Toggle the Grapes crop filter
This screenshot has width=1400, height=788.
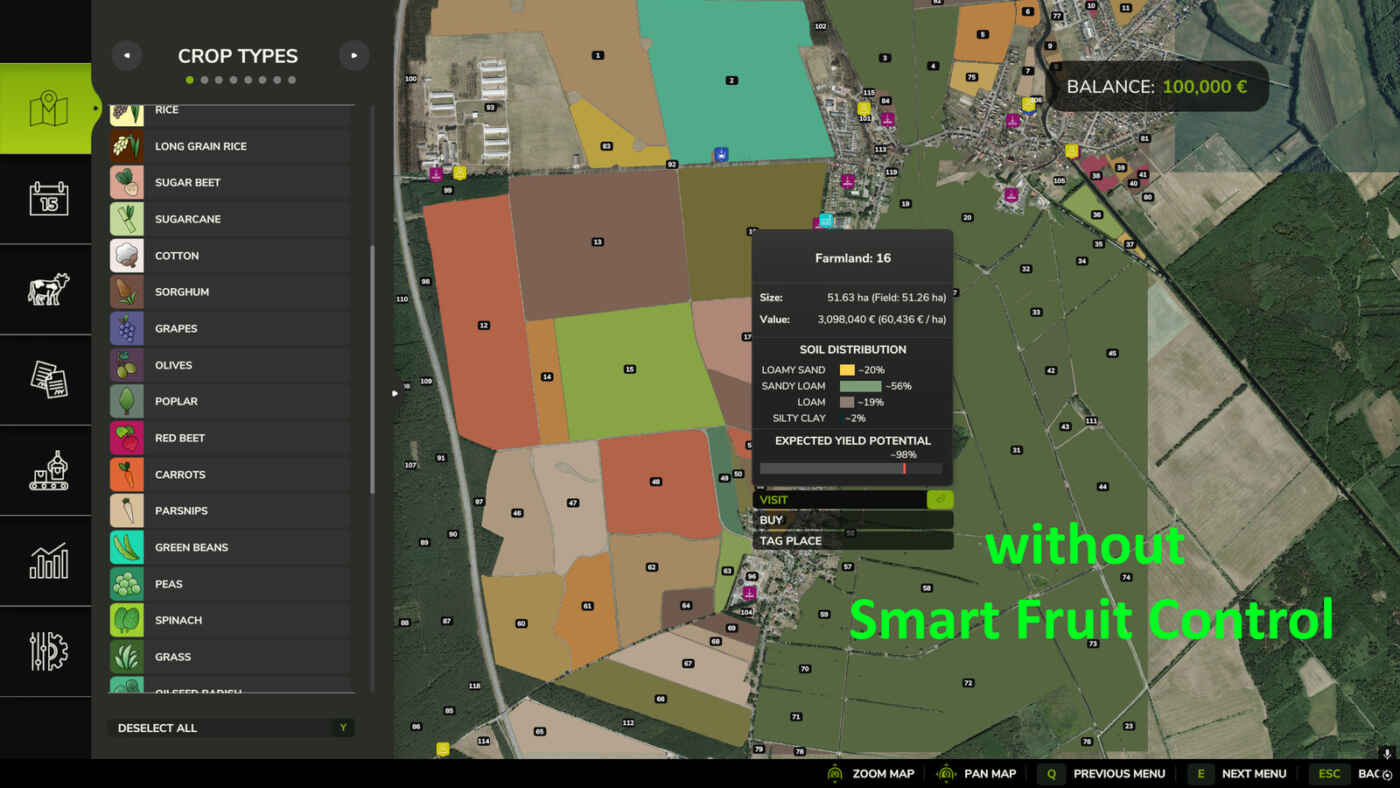pyautogui.click(x=231, y=329)
